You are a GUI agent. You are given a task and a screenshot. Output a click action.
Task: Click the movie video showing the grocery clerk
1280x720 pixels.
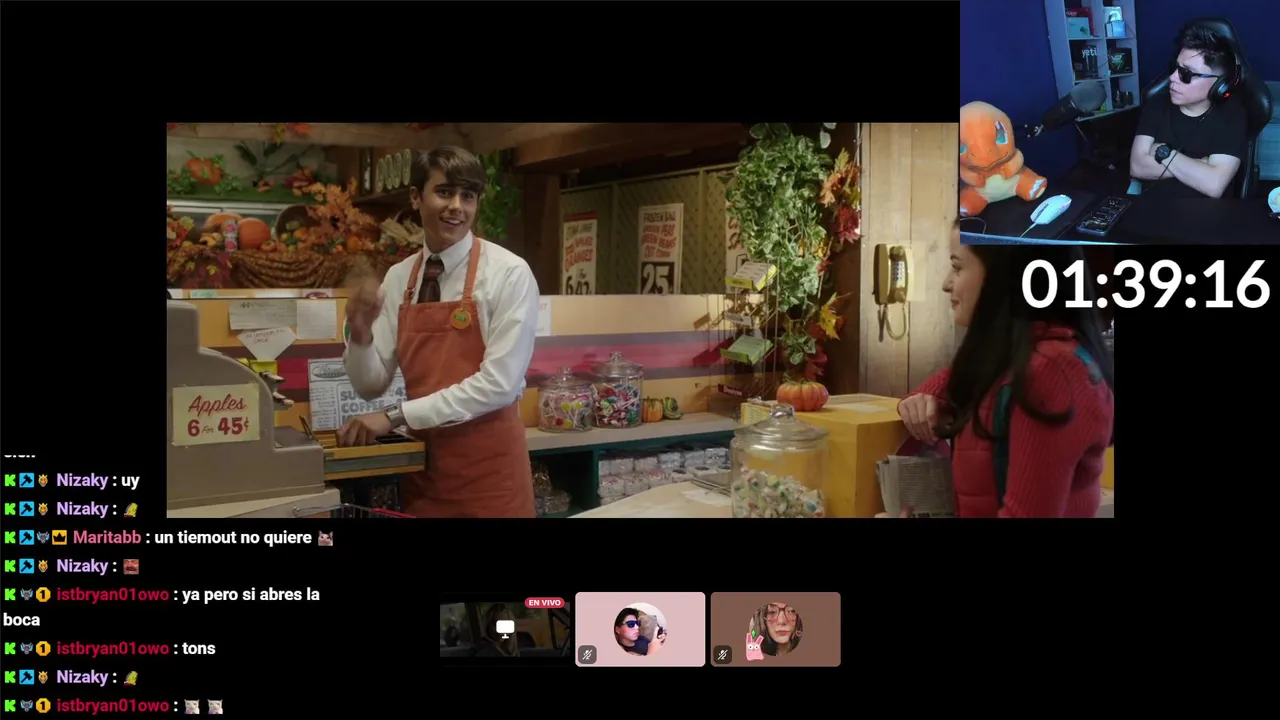pos(640,320)
